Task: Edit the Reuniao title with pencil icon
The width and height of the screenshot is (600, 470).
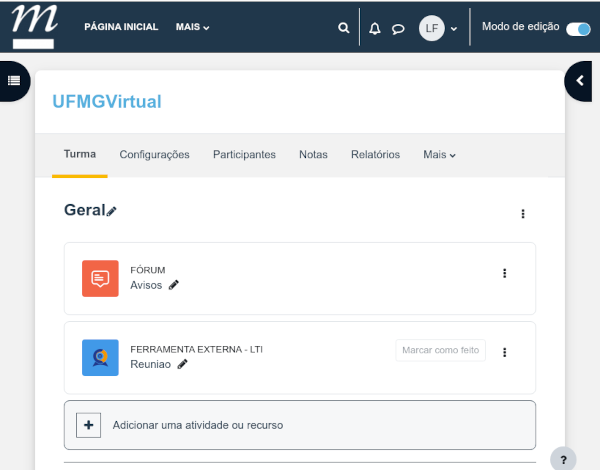Action: [182, 365]
